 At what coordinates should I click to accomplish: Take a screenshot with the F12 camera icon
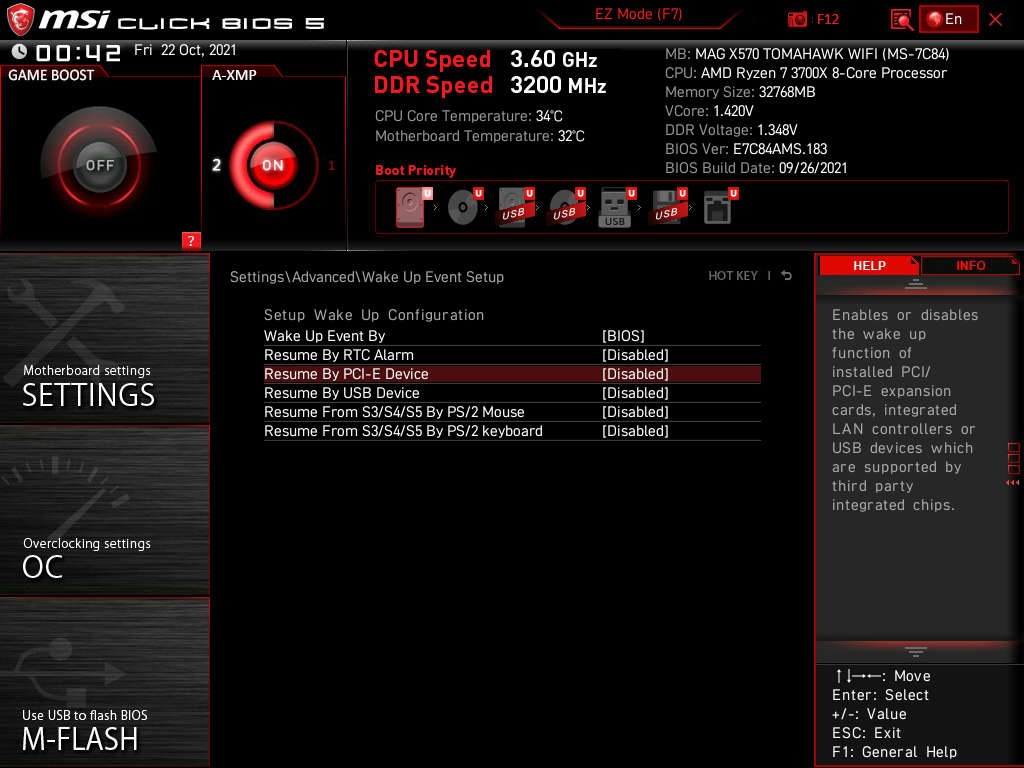797,20
